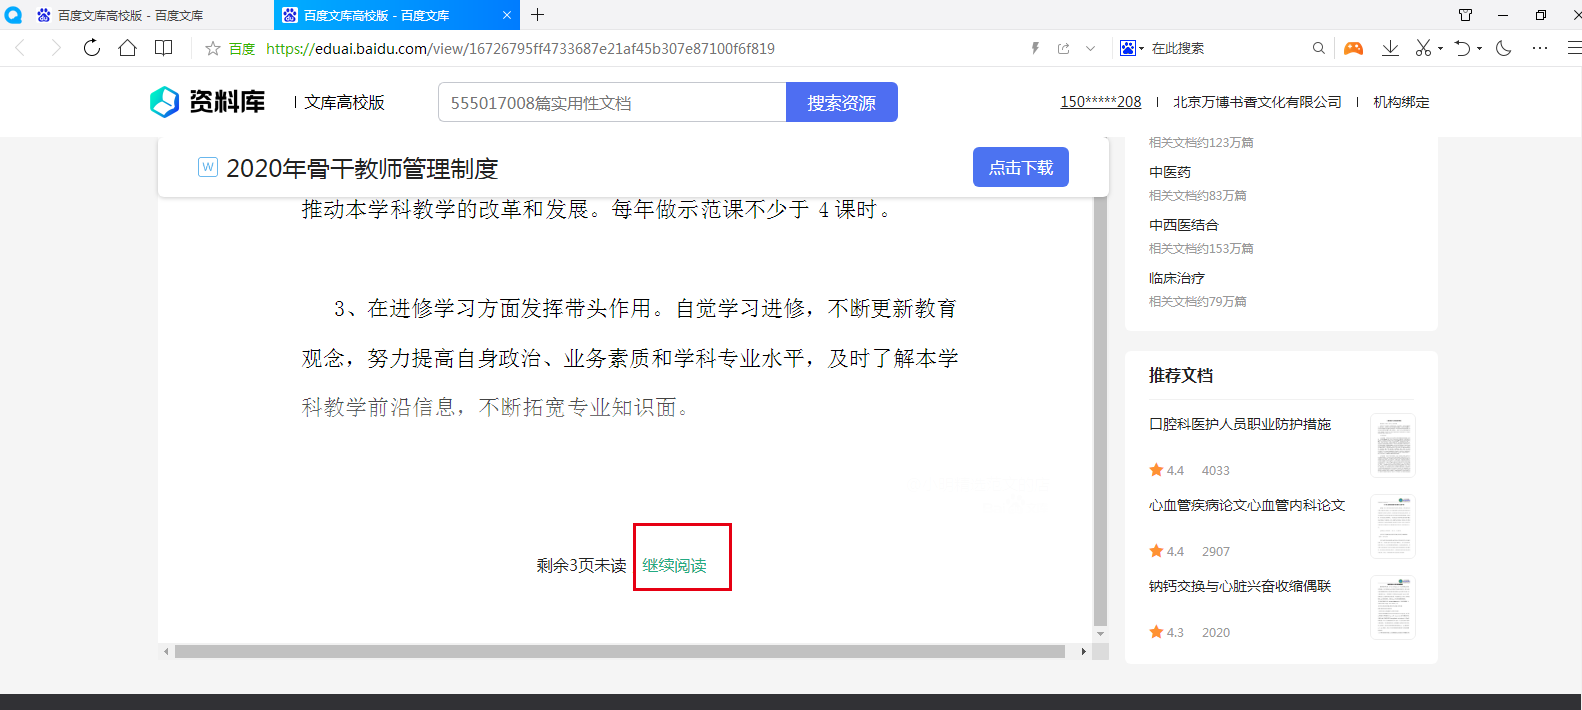Open the game controller icon
Viewport: 1582px width, 710px height.
1353,48
